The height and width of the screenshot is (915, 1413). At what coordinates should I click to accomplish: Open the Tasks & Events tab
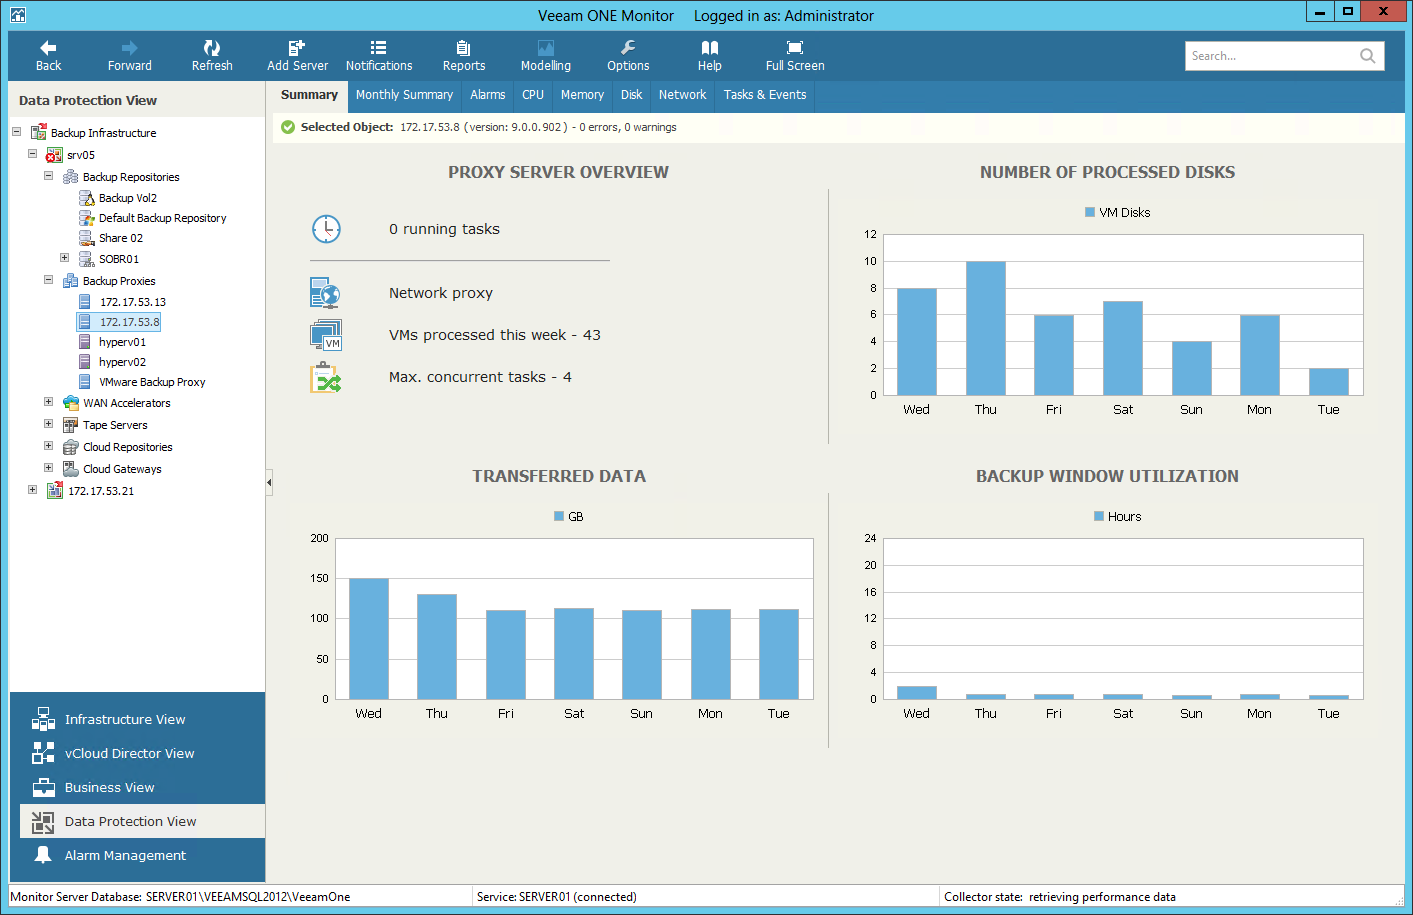pos(765,95)
